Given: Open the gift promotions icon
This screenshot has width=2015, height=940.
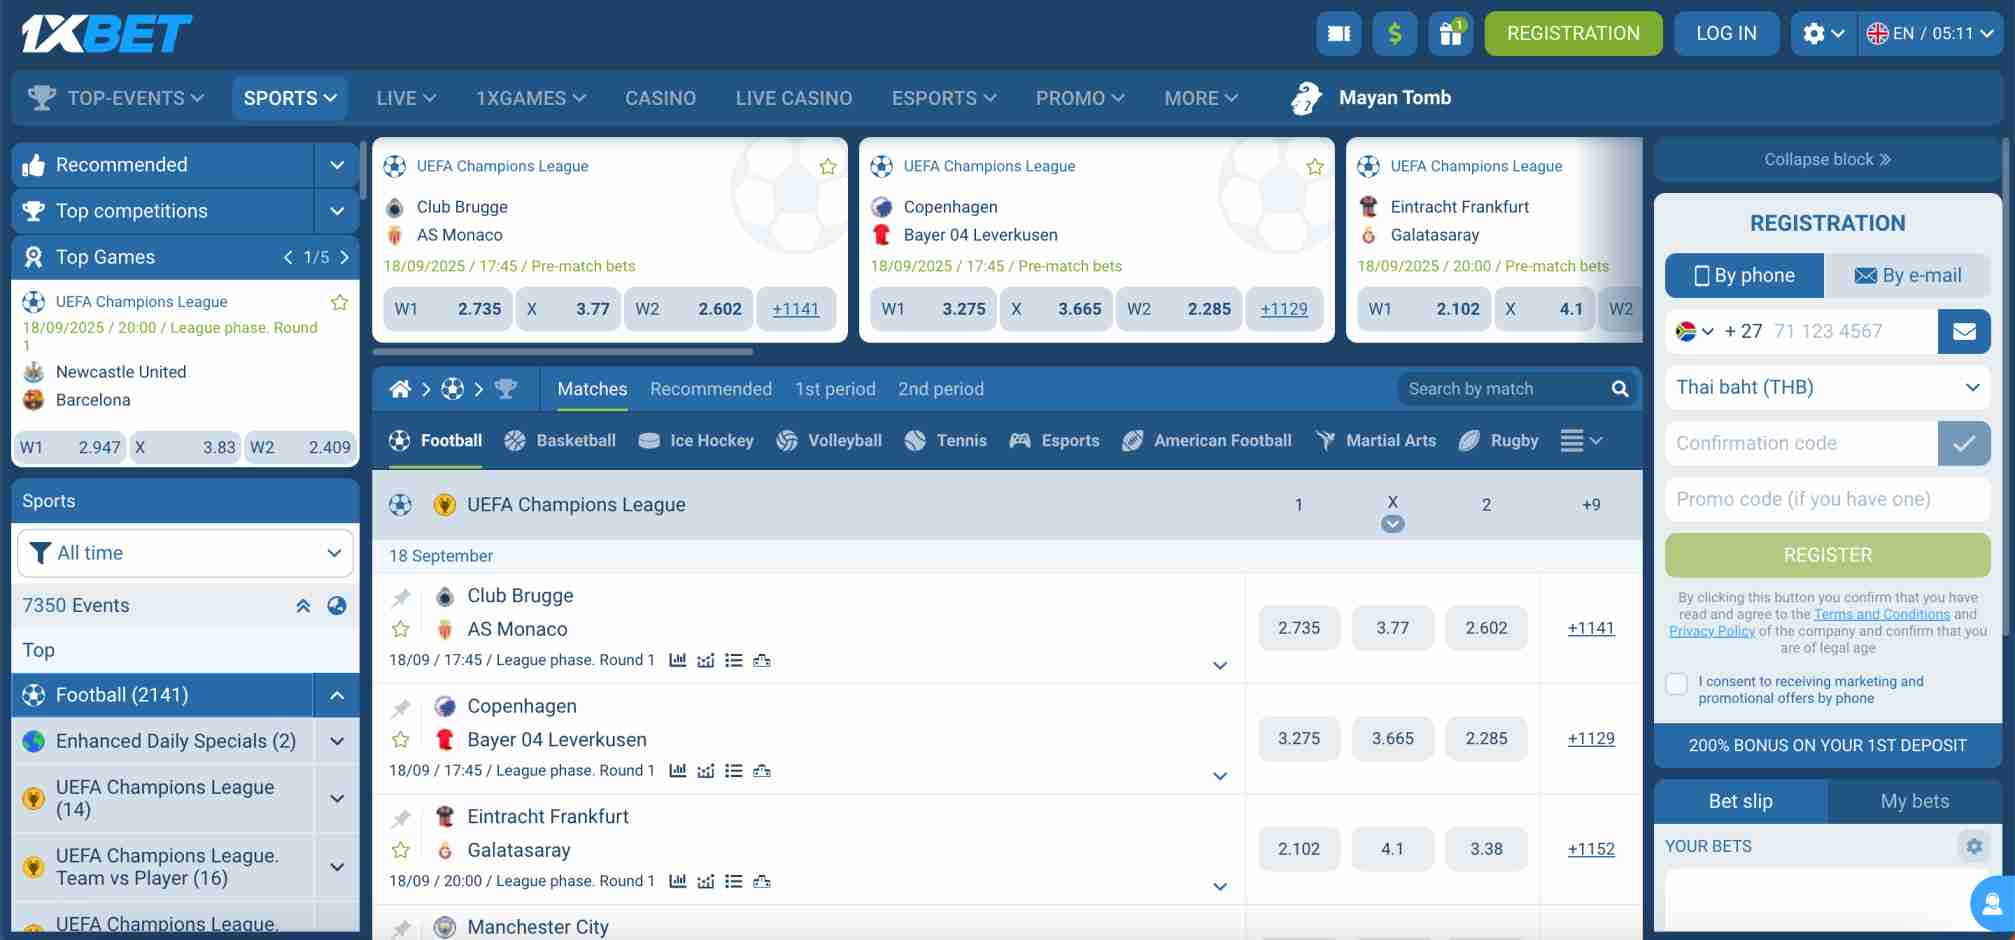Looking at the screenshot, I should (x=1450, y=33).
